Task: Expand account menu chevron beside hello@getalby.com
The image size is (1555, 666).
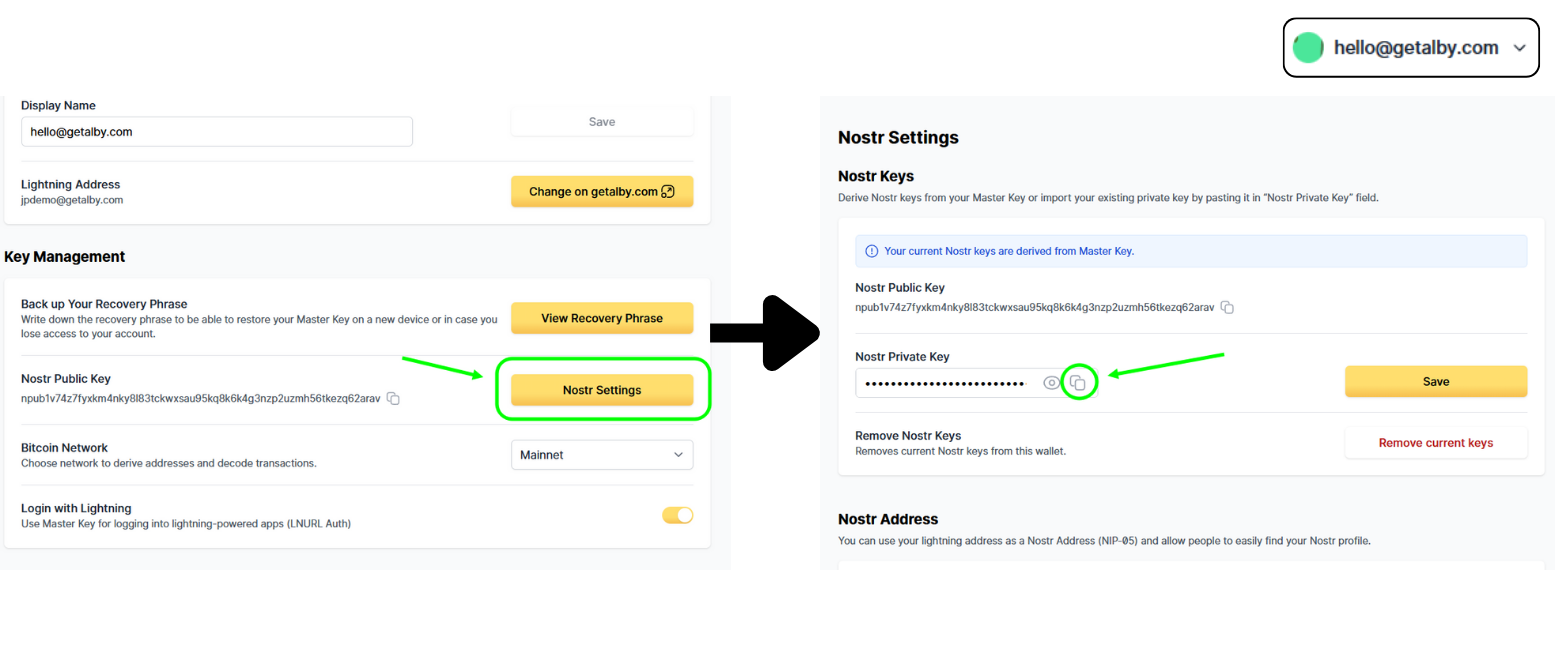Action: 1520,47
